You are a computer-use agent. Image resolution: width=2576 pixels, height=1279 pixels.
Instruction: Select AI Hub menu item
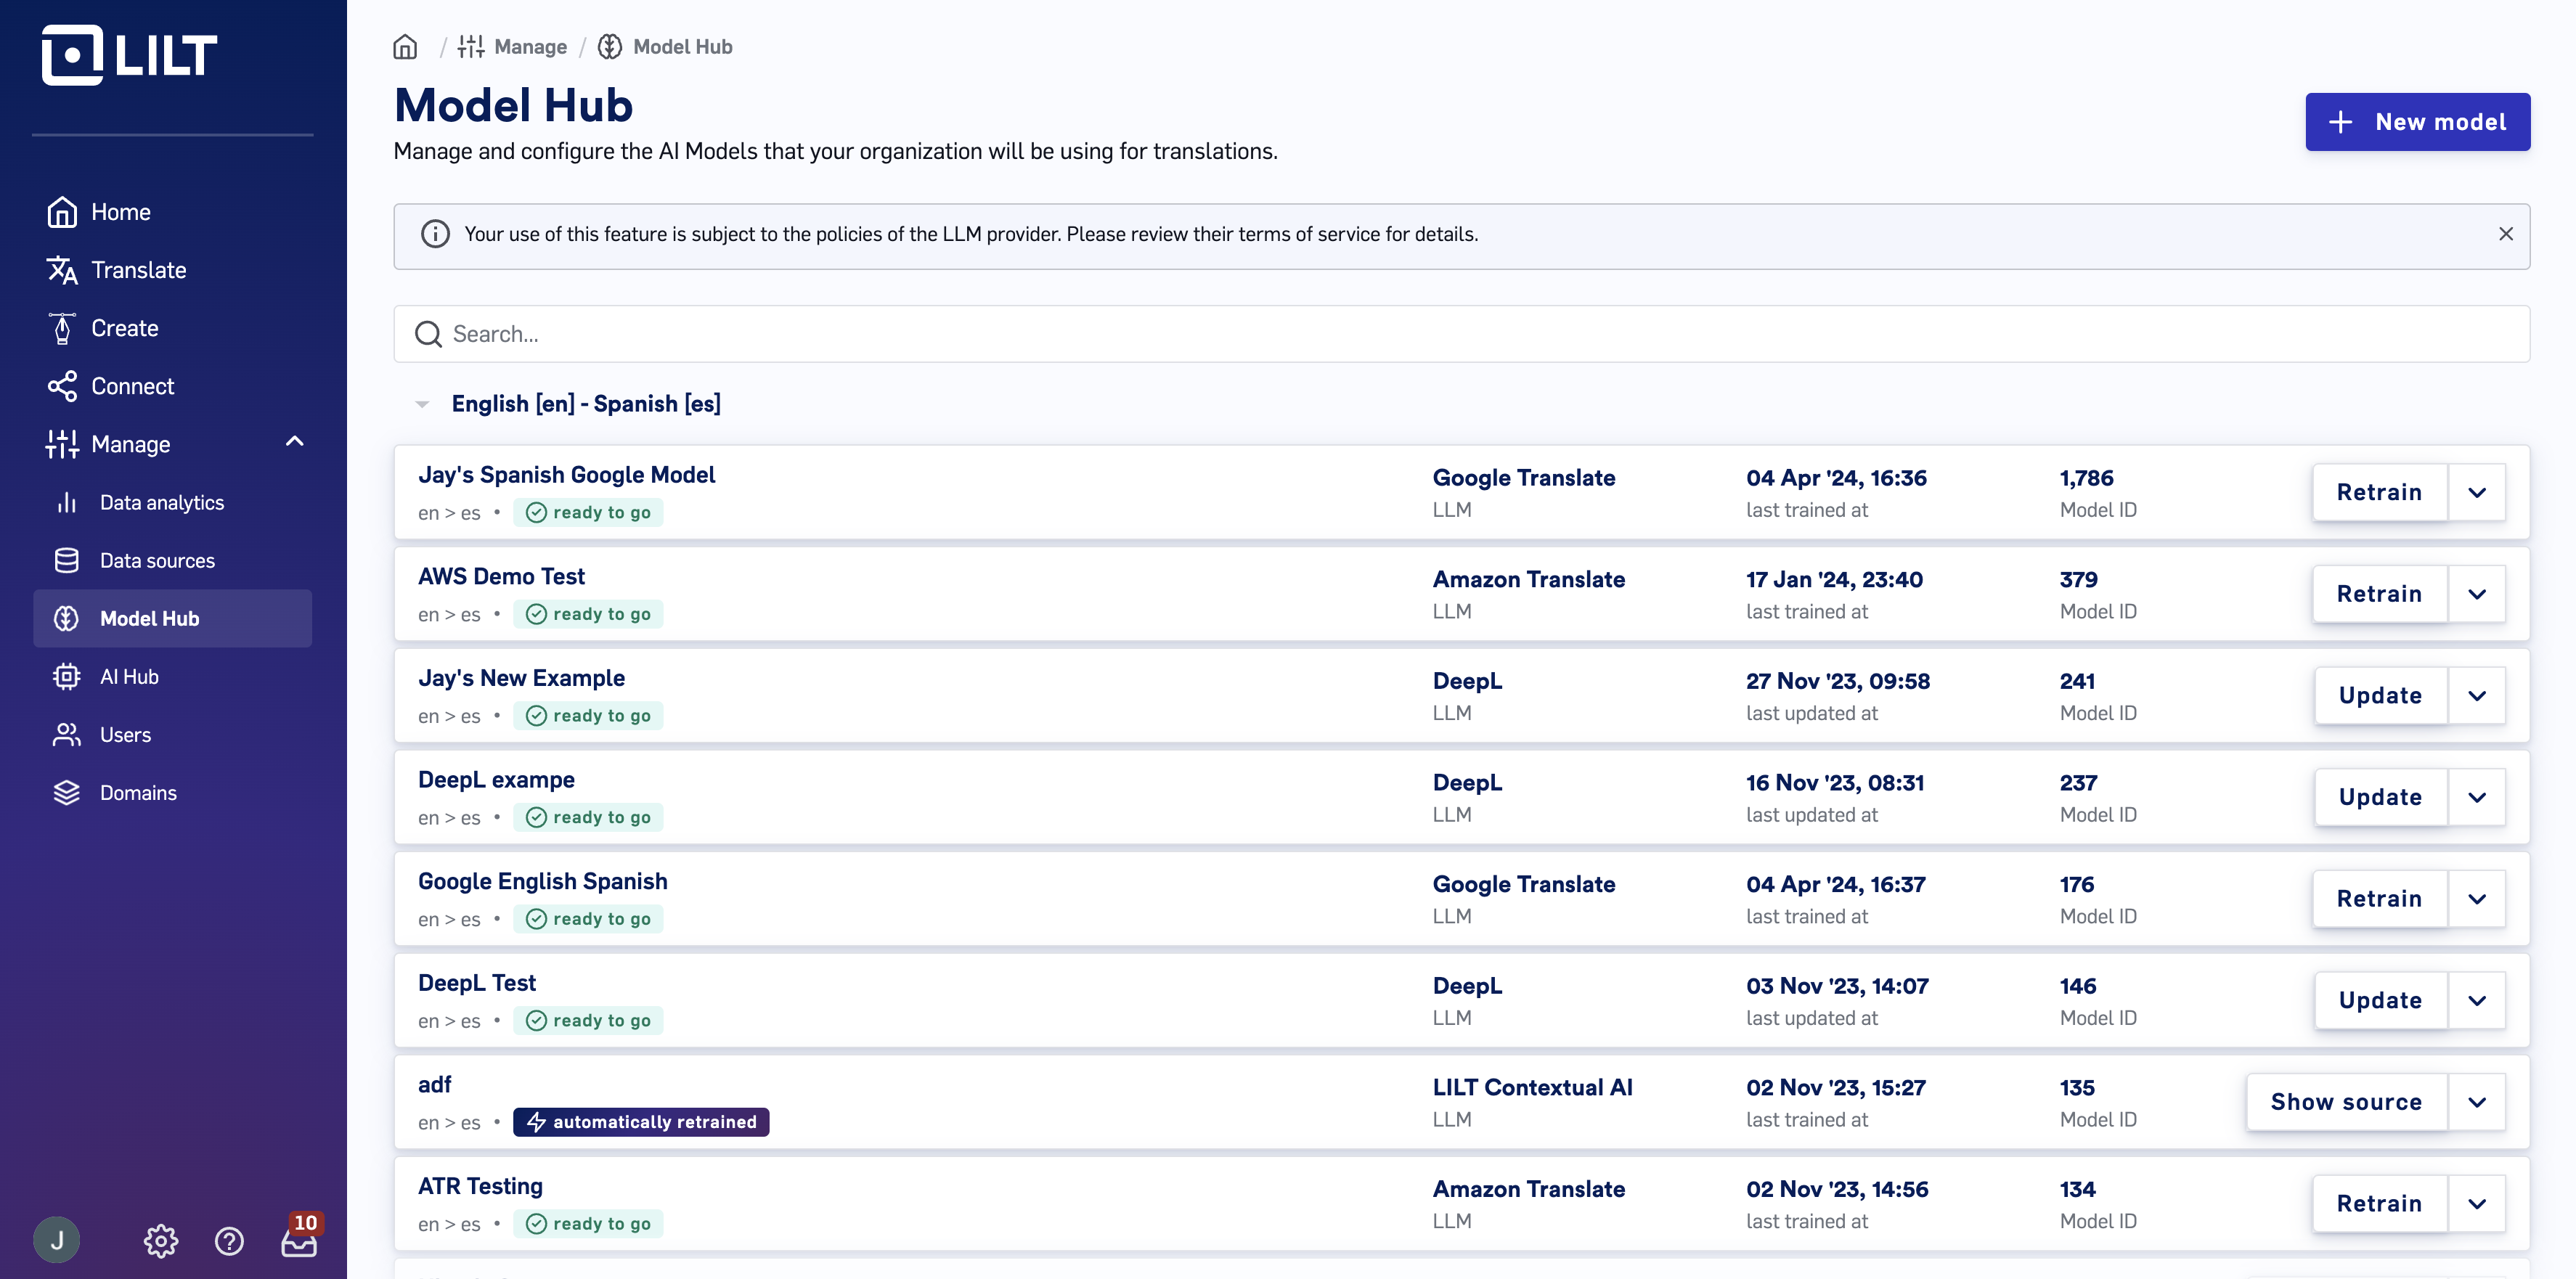[172, 677]
